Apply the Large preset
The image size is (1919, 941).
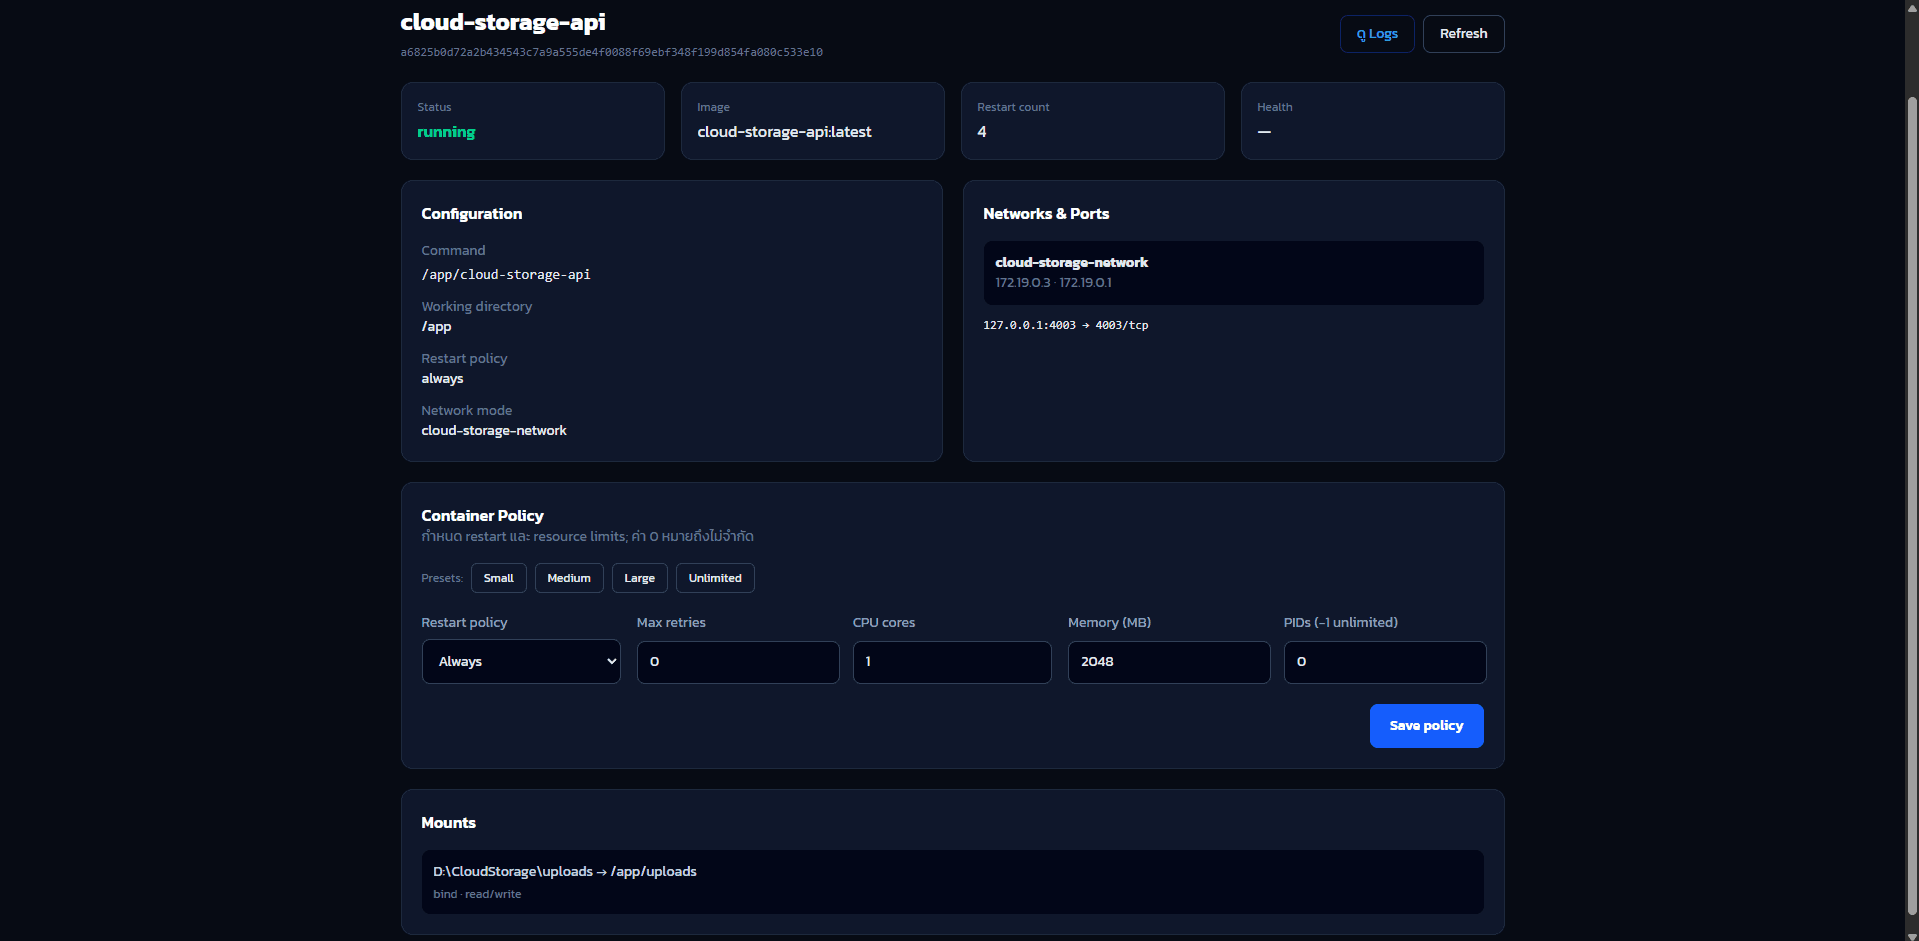click(640, 578)
